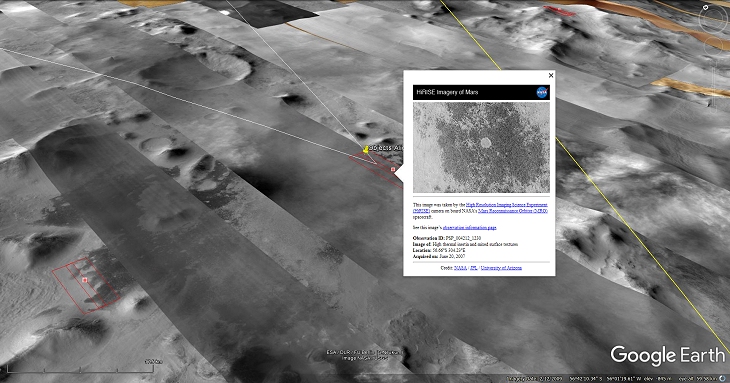Click the Google Earth logo
730x383 pixels.
tap(668, 355)
